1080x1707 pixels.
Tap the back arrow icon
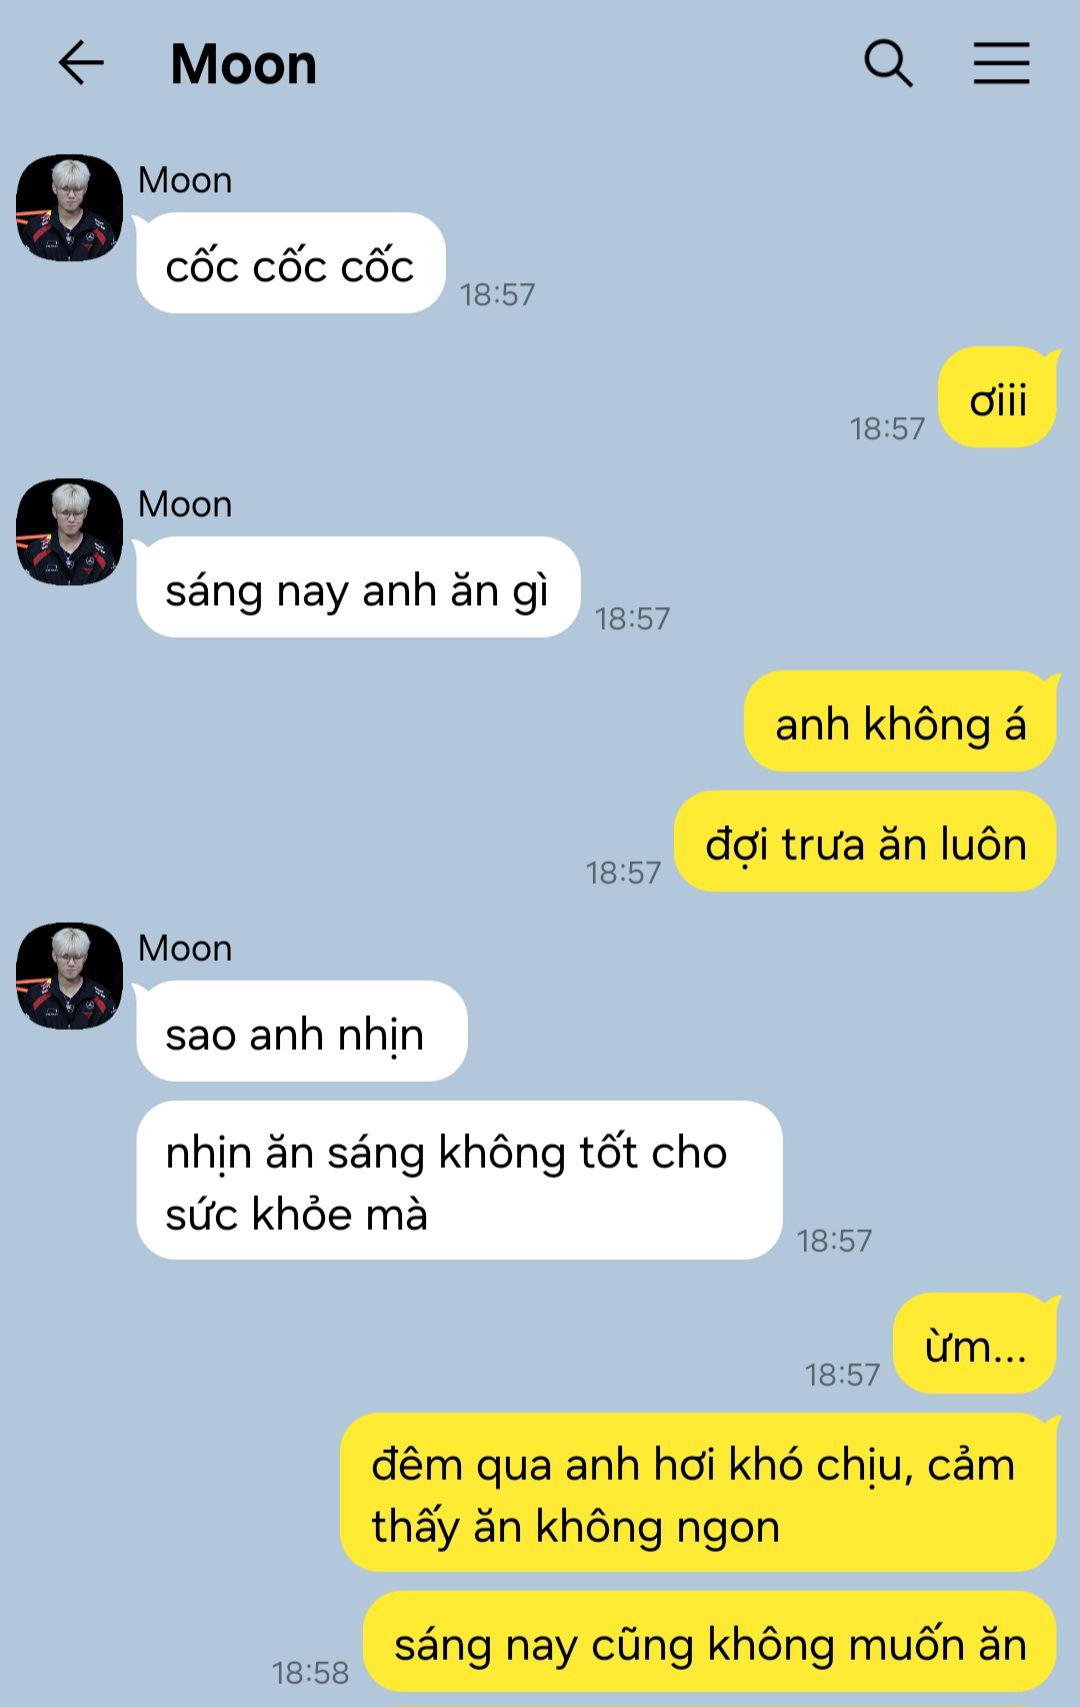click(81, 64)
